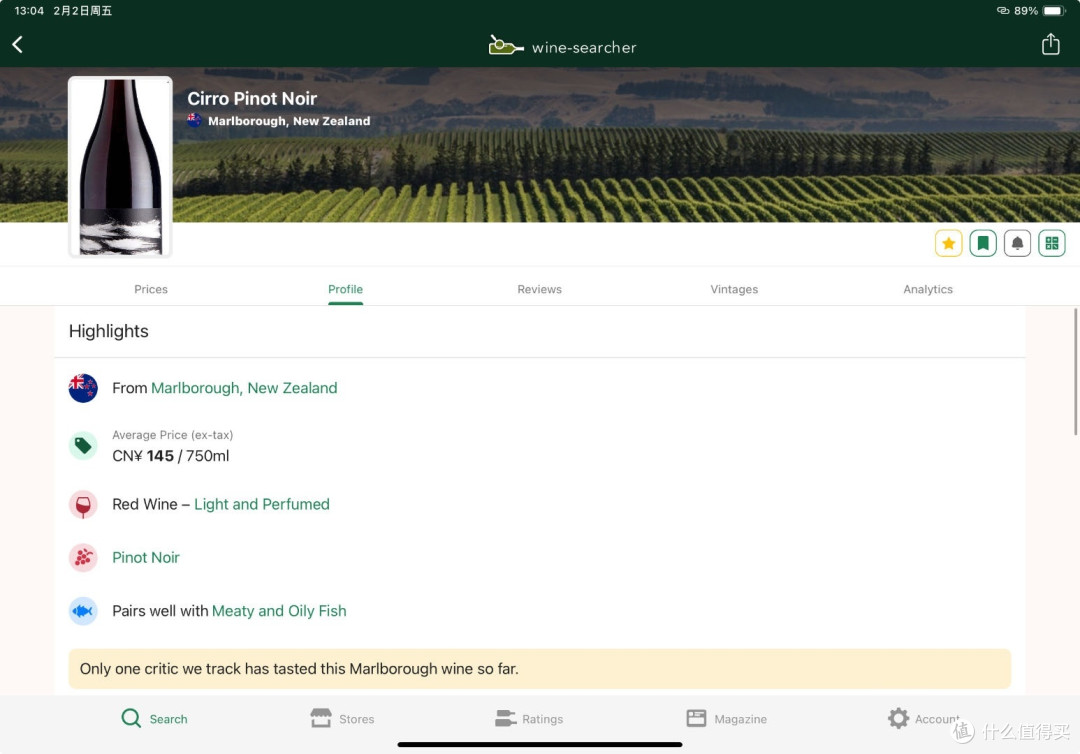Open the grid view icon
Image resolution: width=1080 pixels, height=754 pixels.
(1052, 243)
